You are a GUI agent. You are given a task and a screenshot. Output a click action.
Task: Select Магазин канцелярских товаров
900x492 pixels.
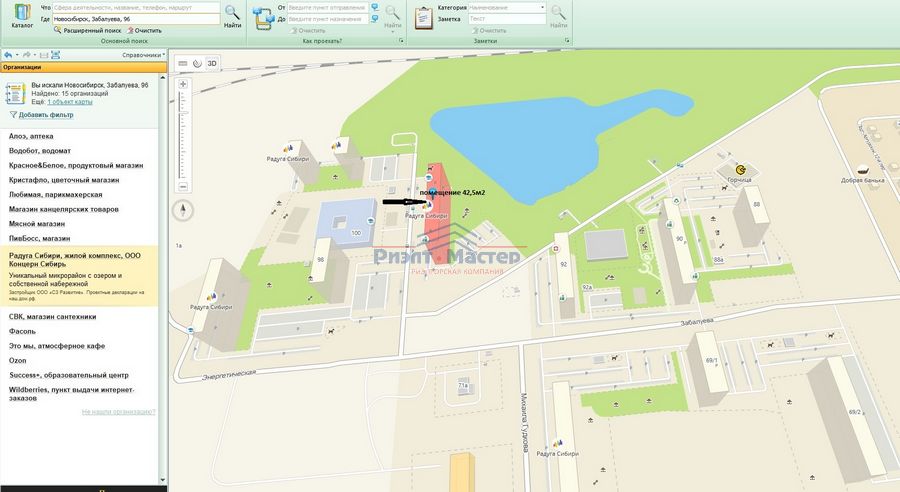point(63,209)
